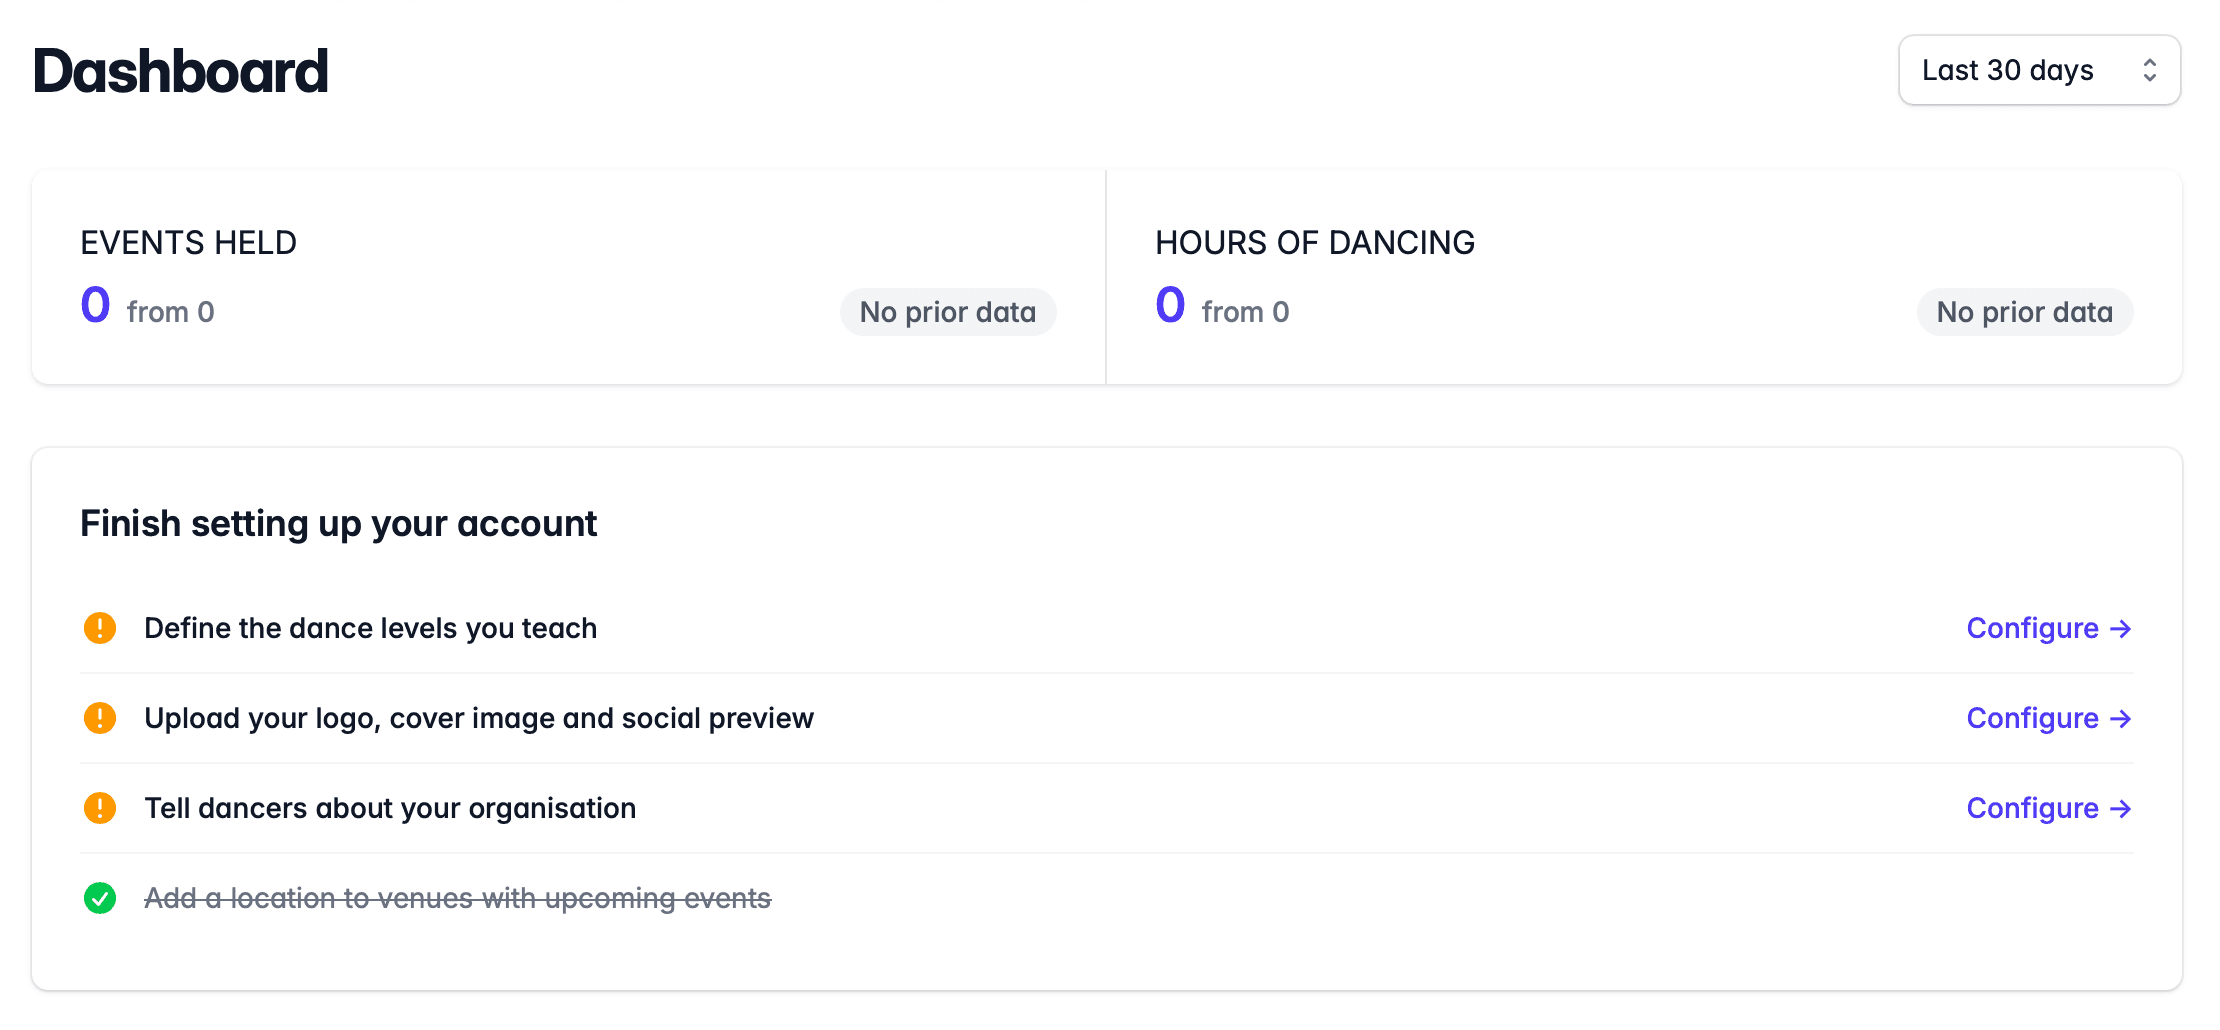The image size is (2220, 1030).
Task: Click green checkmark beside venues location item
Action: 100,898
